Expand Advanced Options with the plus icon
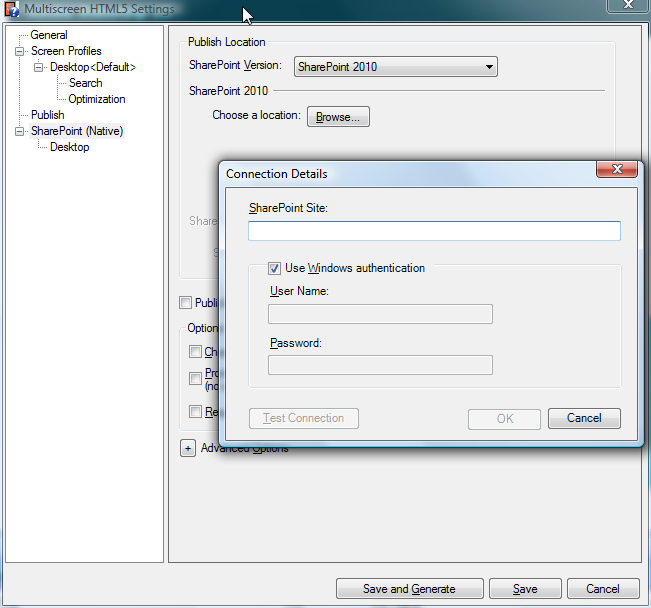Image resolution: width=651 pixels, height=608 pixels. click(188, 449)
